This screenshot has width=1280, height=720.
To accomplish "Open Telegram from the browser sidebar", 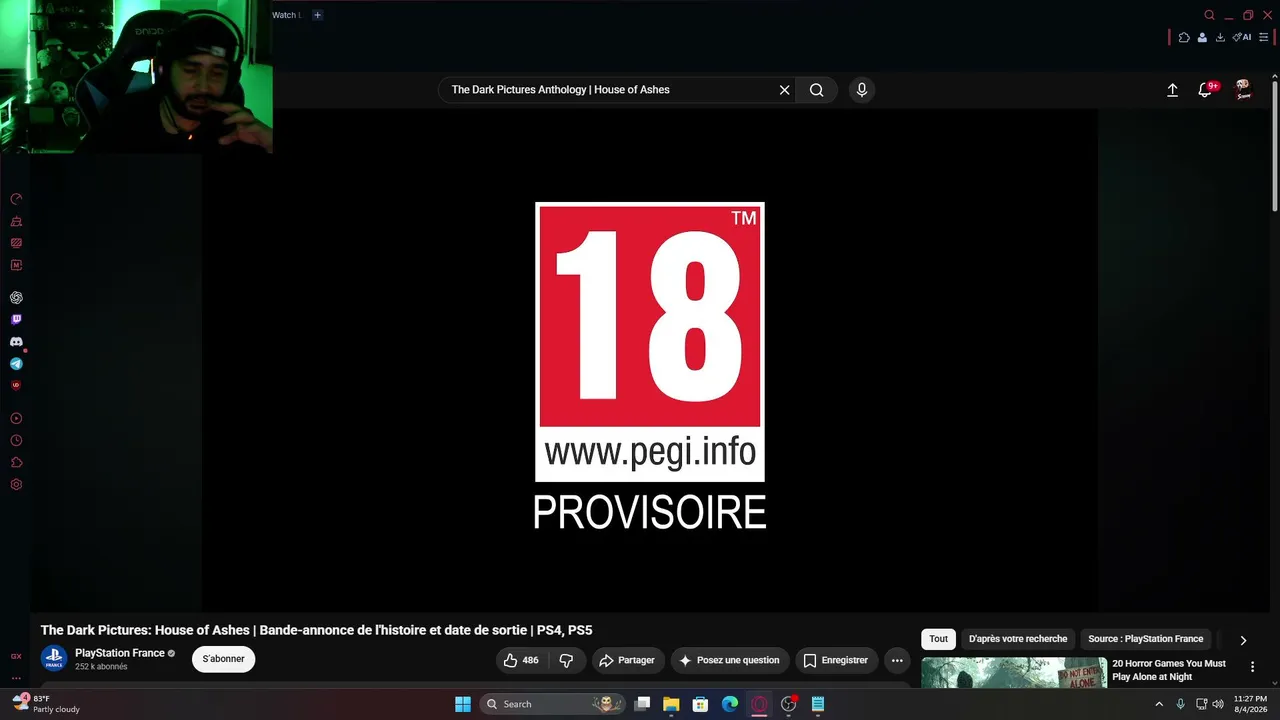I will (16, 364).
